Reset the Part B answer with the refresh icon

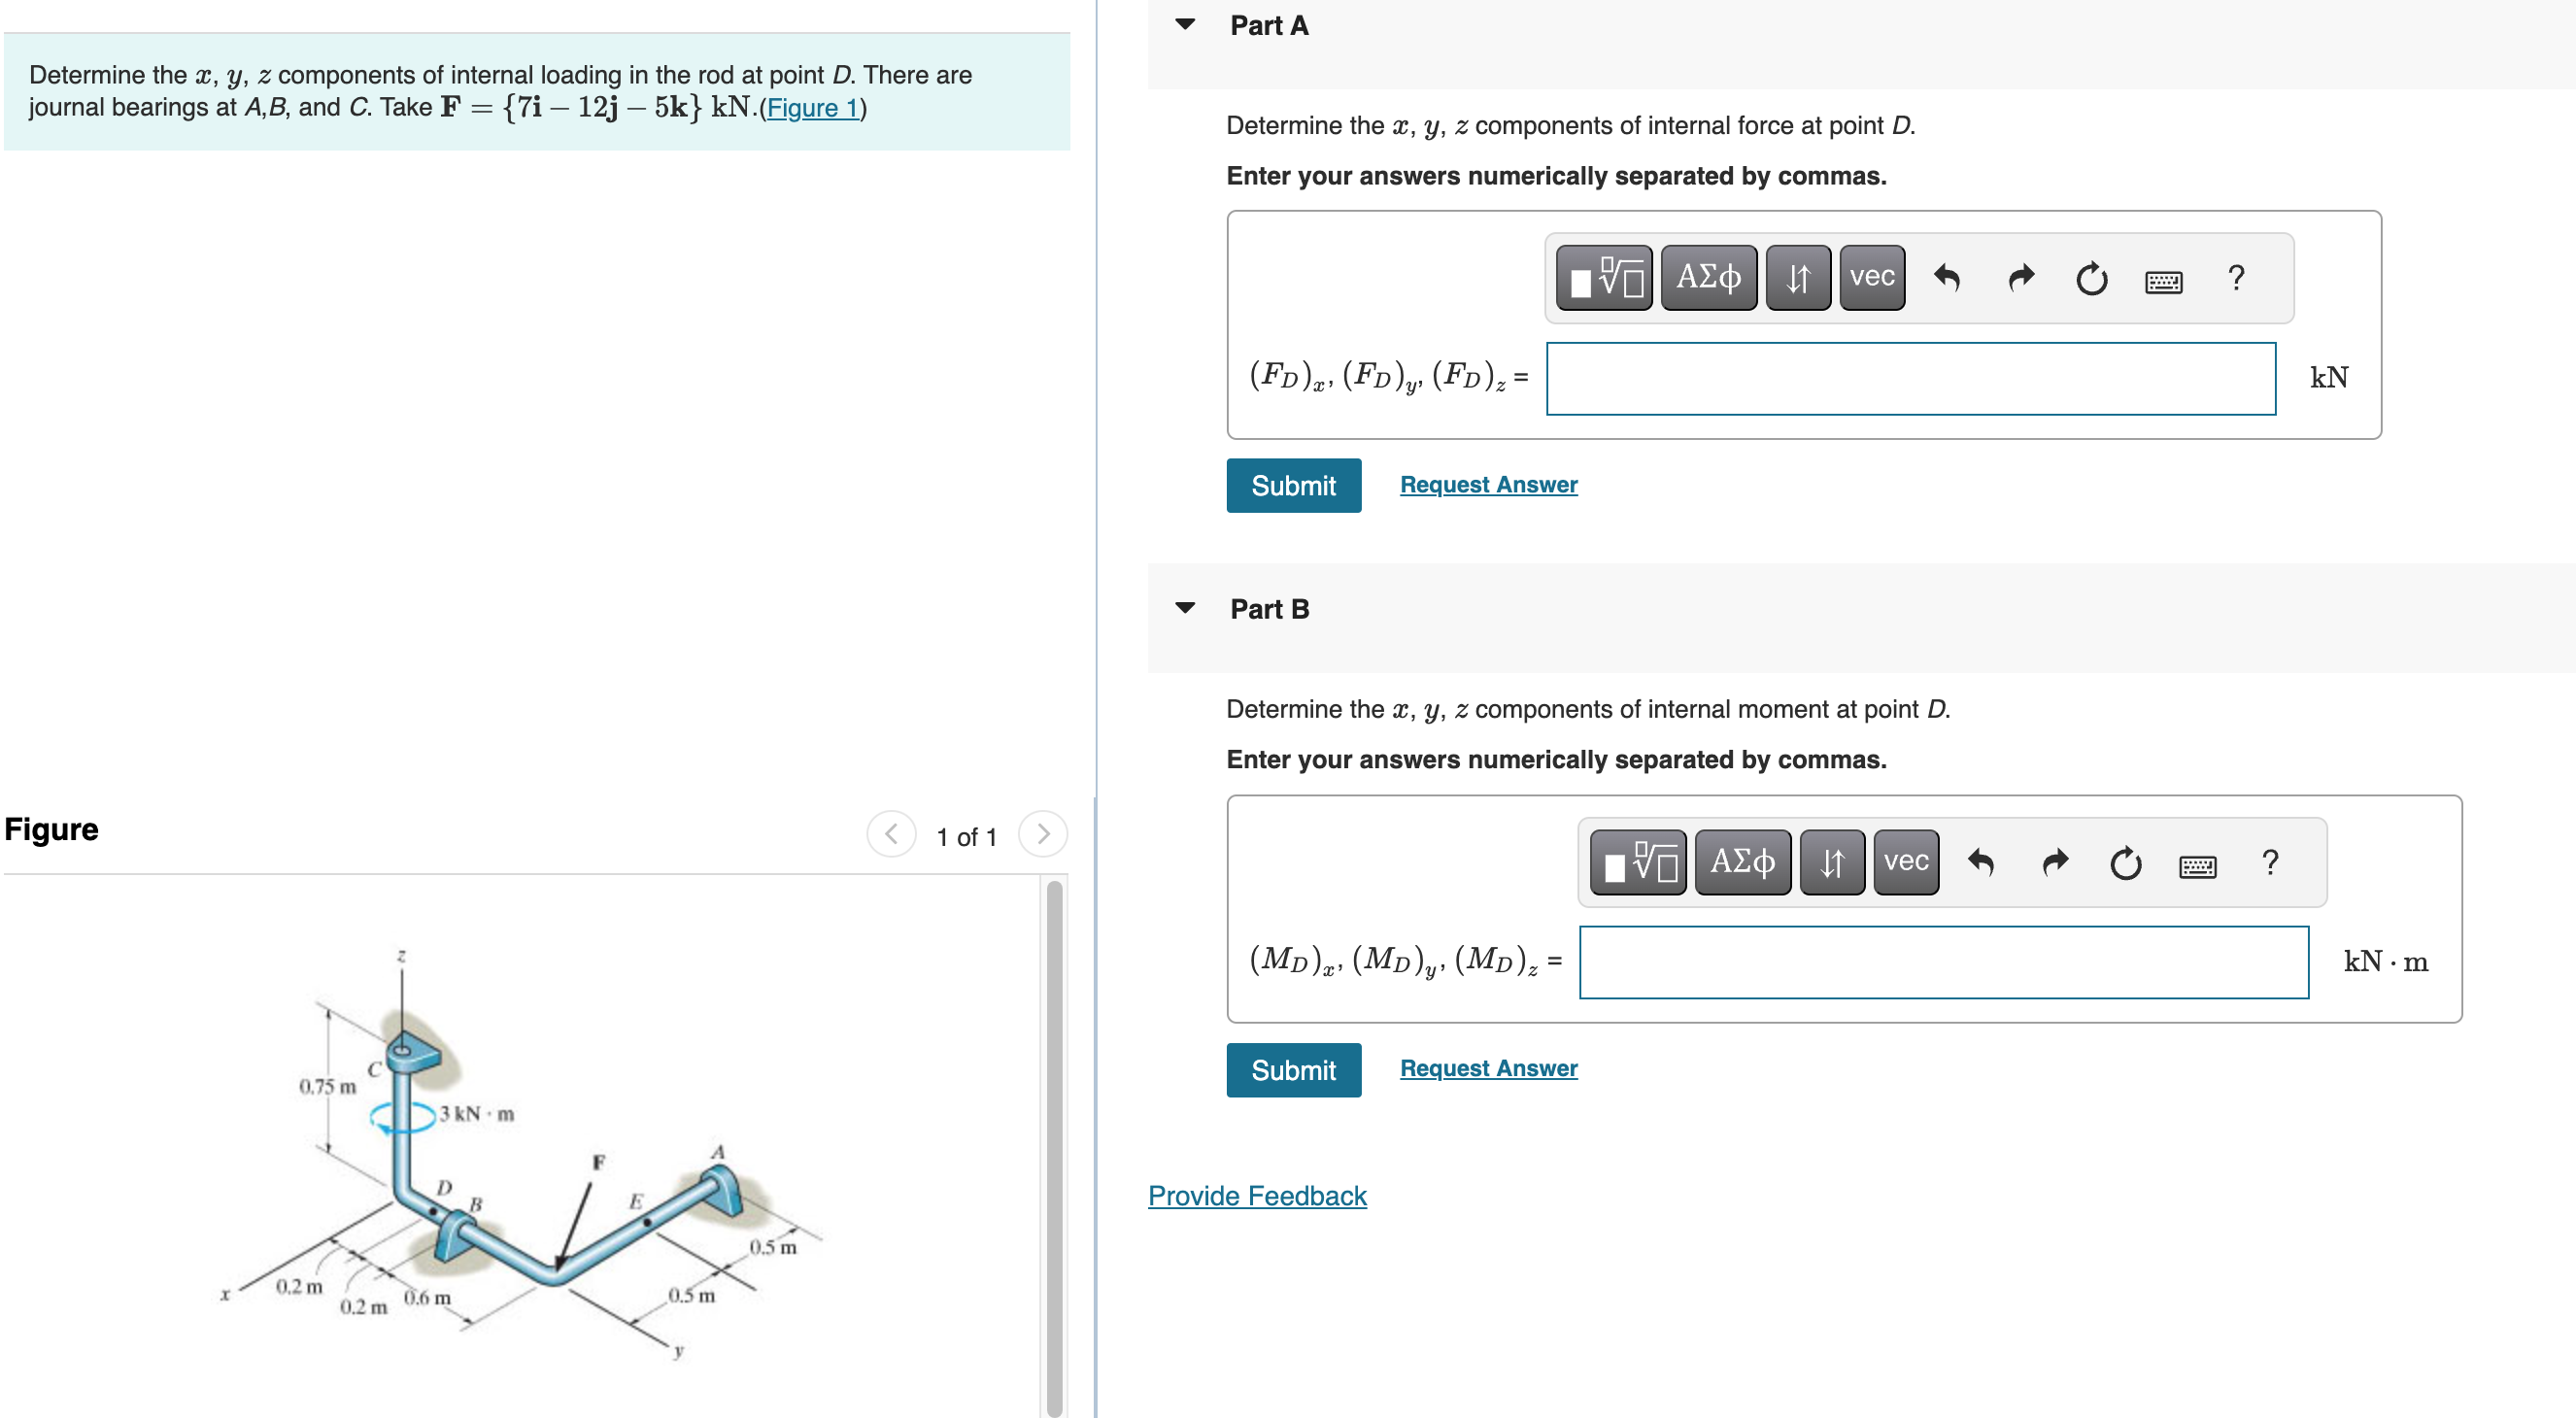(2124, 862)
